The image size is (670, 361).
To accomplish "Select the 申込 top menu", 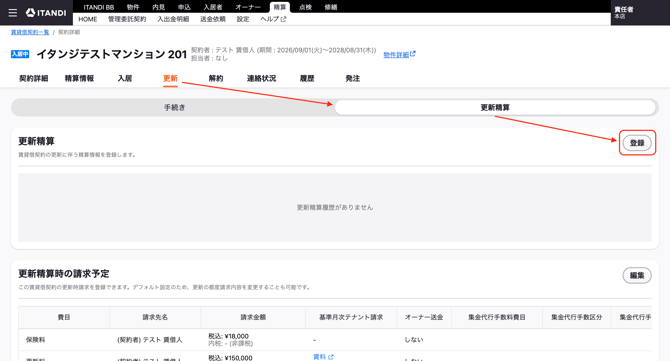I will pyautogui.click(x=184, y=7).
